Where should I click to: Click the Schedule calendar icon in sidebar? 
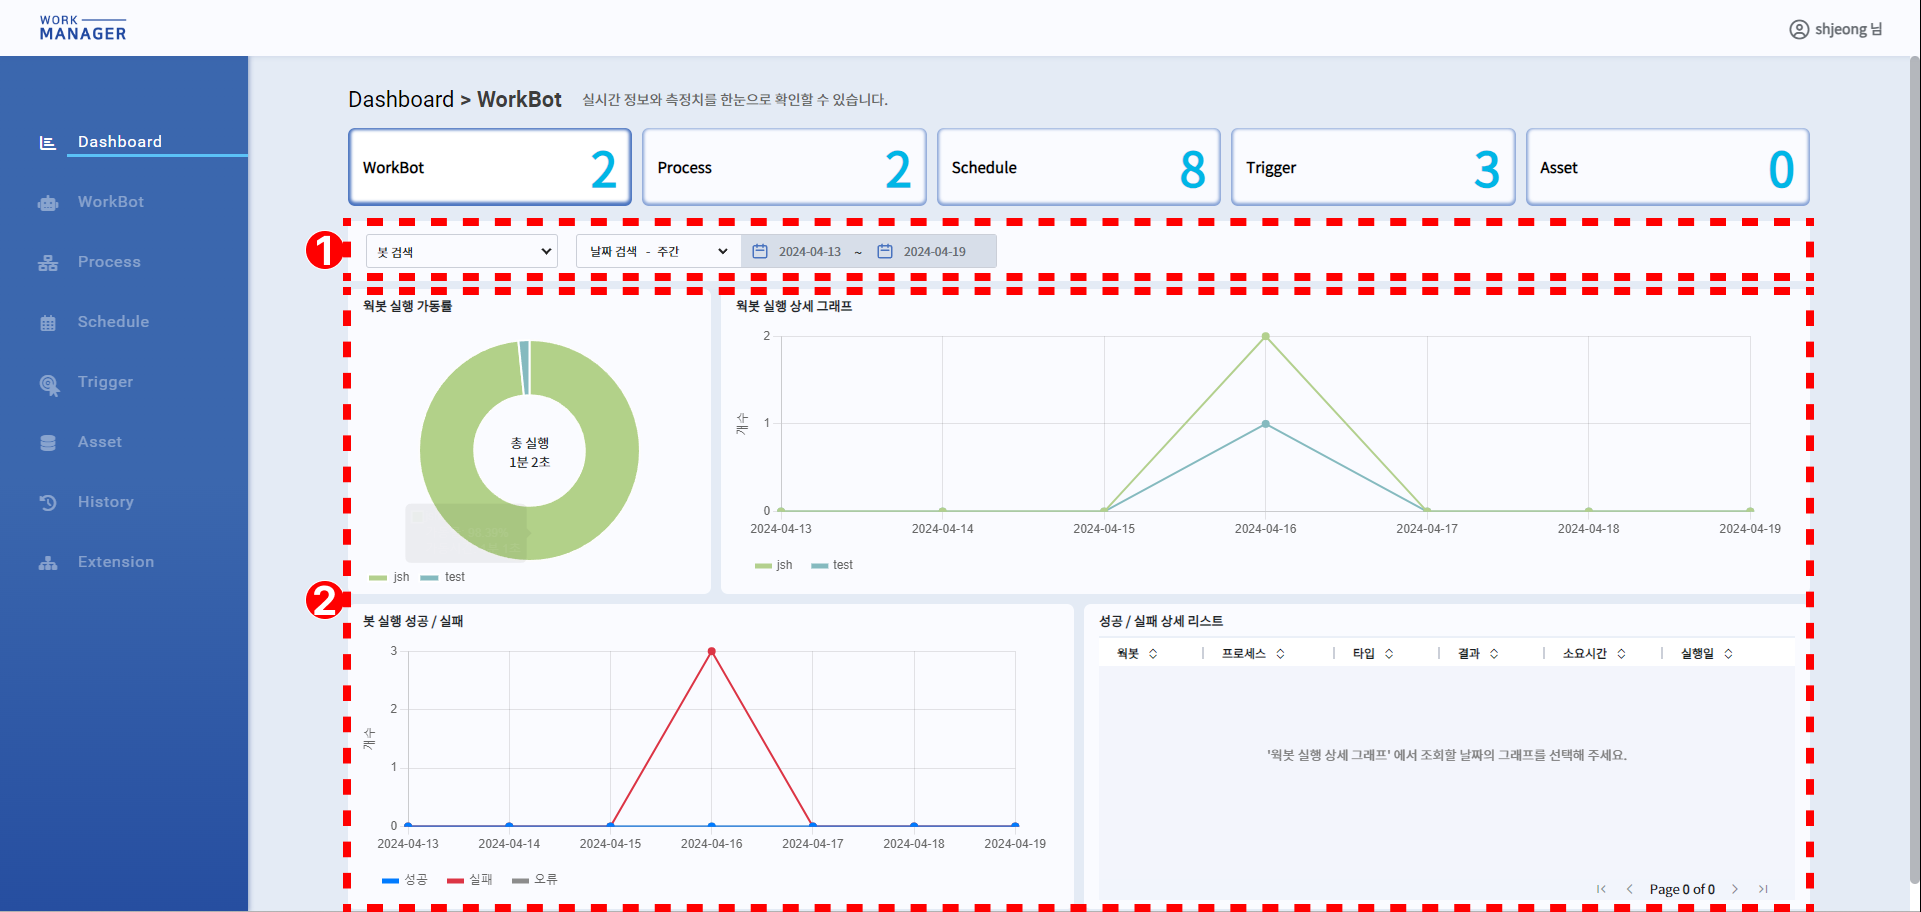48,323
